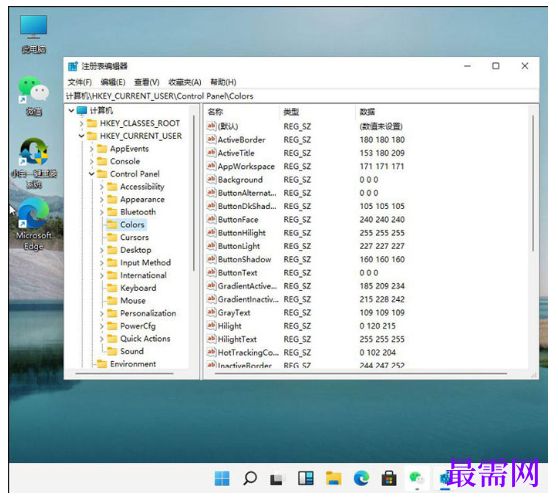
Task: Select the Environment key
Action: 133,364
